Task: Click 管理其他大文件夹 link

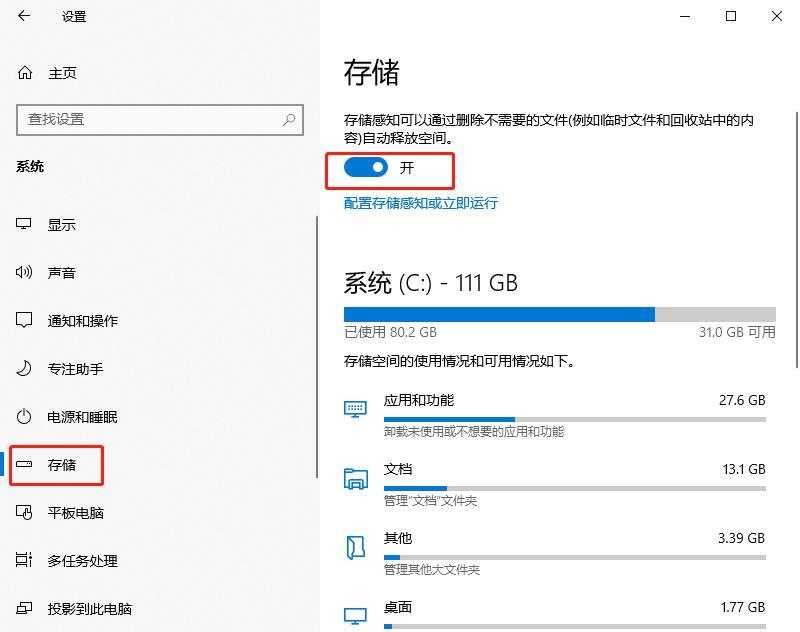Action: [431, 569]
